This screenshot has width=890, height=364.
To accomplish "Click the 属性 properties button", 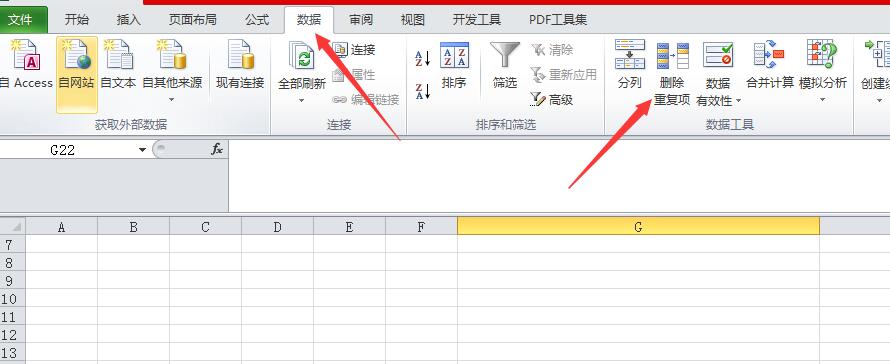I will click(x=354, y=75).
